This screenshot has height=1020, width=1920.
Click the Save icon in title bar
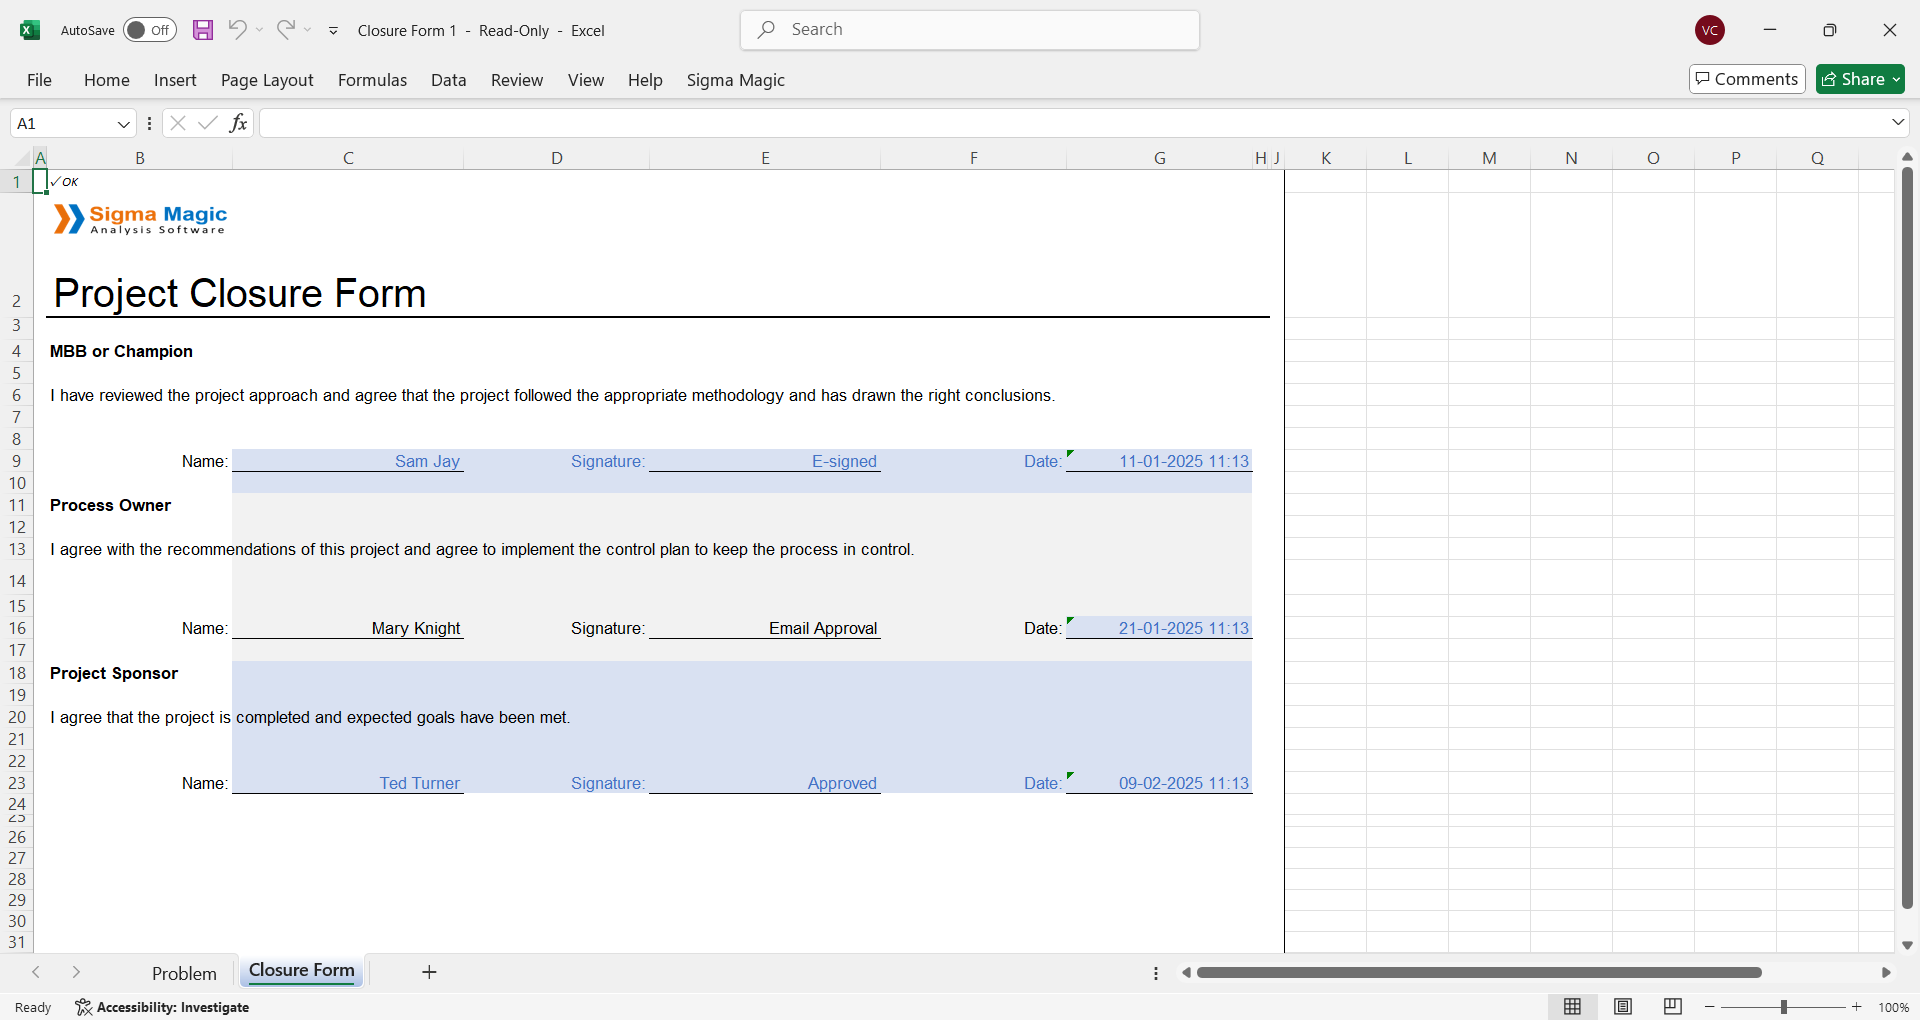coord(203,30)
